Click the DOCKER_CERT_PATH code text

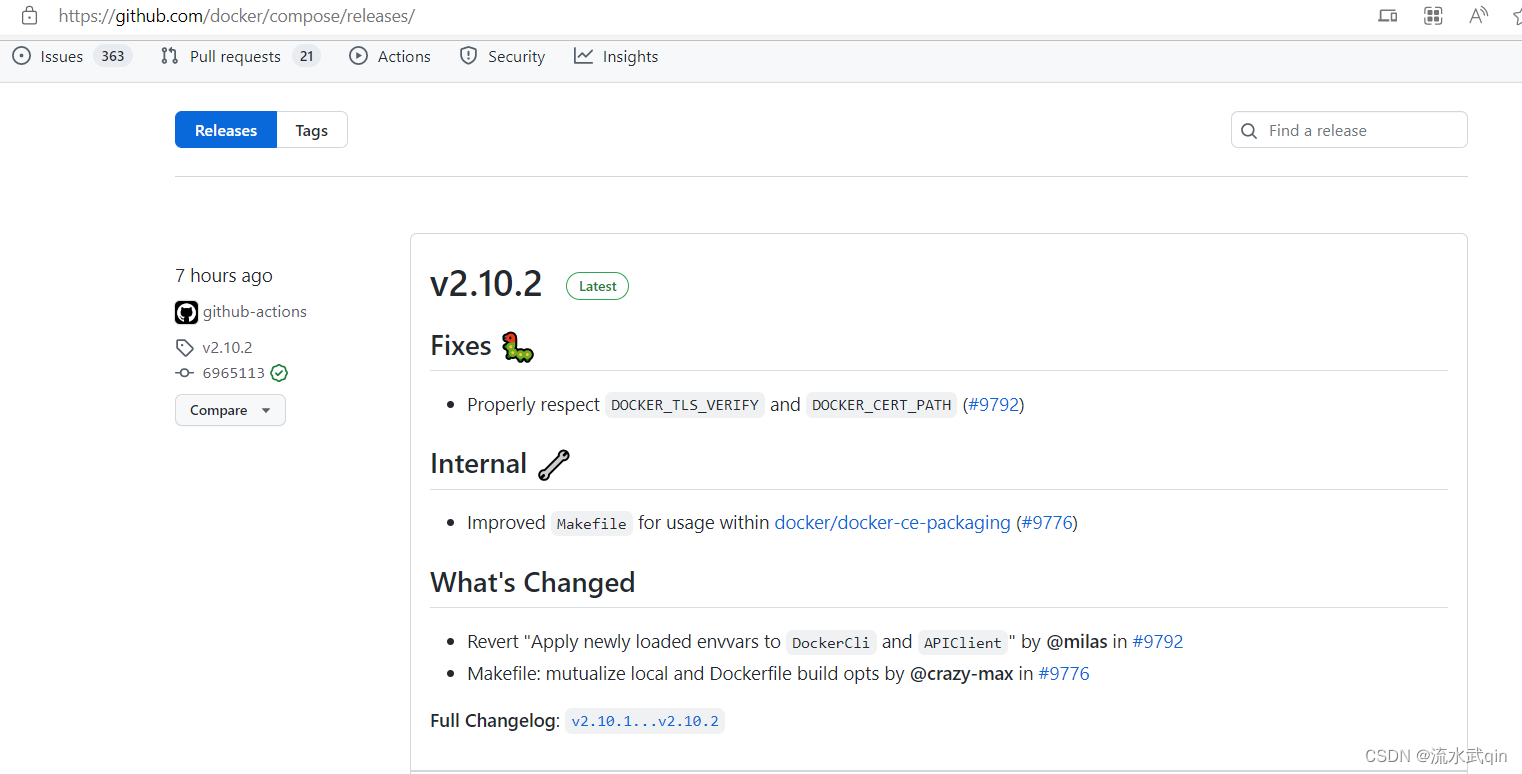(x=881, y=405)
